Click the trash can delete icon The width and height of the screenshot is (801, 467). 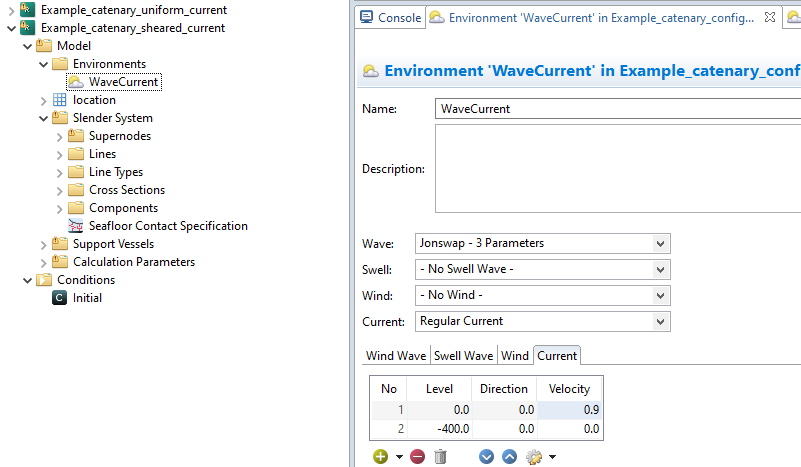440,456
